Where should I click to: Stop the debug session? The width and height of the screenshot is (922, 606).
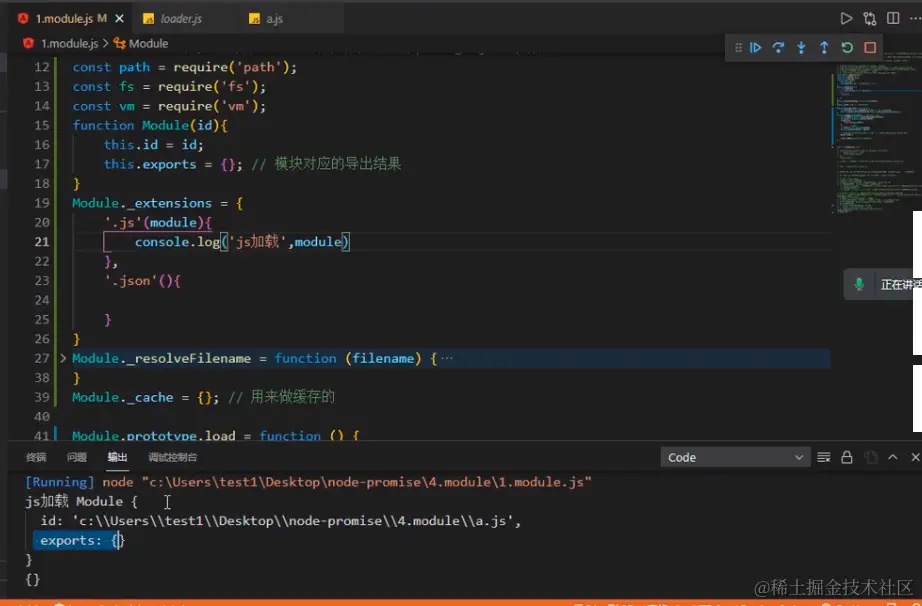(x=870, y=48)
